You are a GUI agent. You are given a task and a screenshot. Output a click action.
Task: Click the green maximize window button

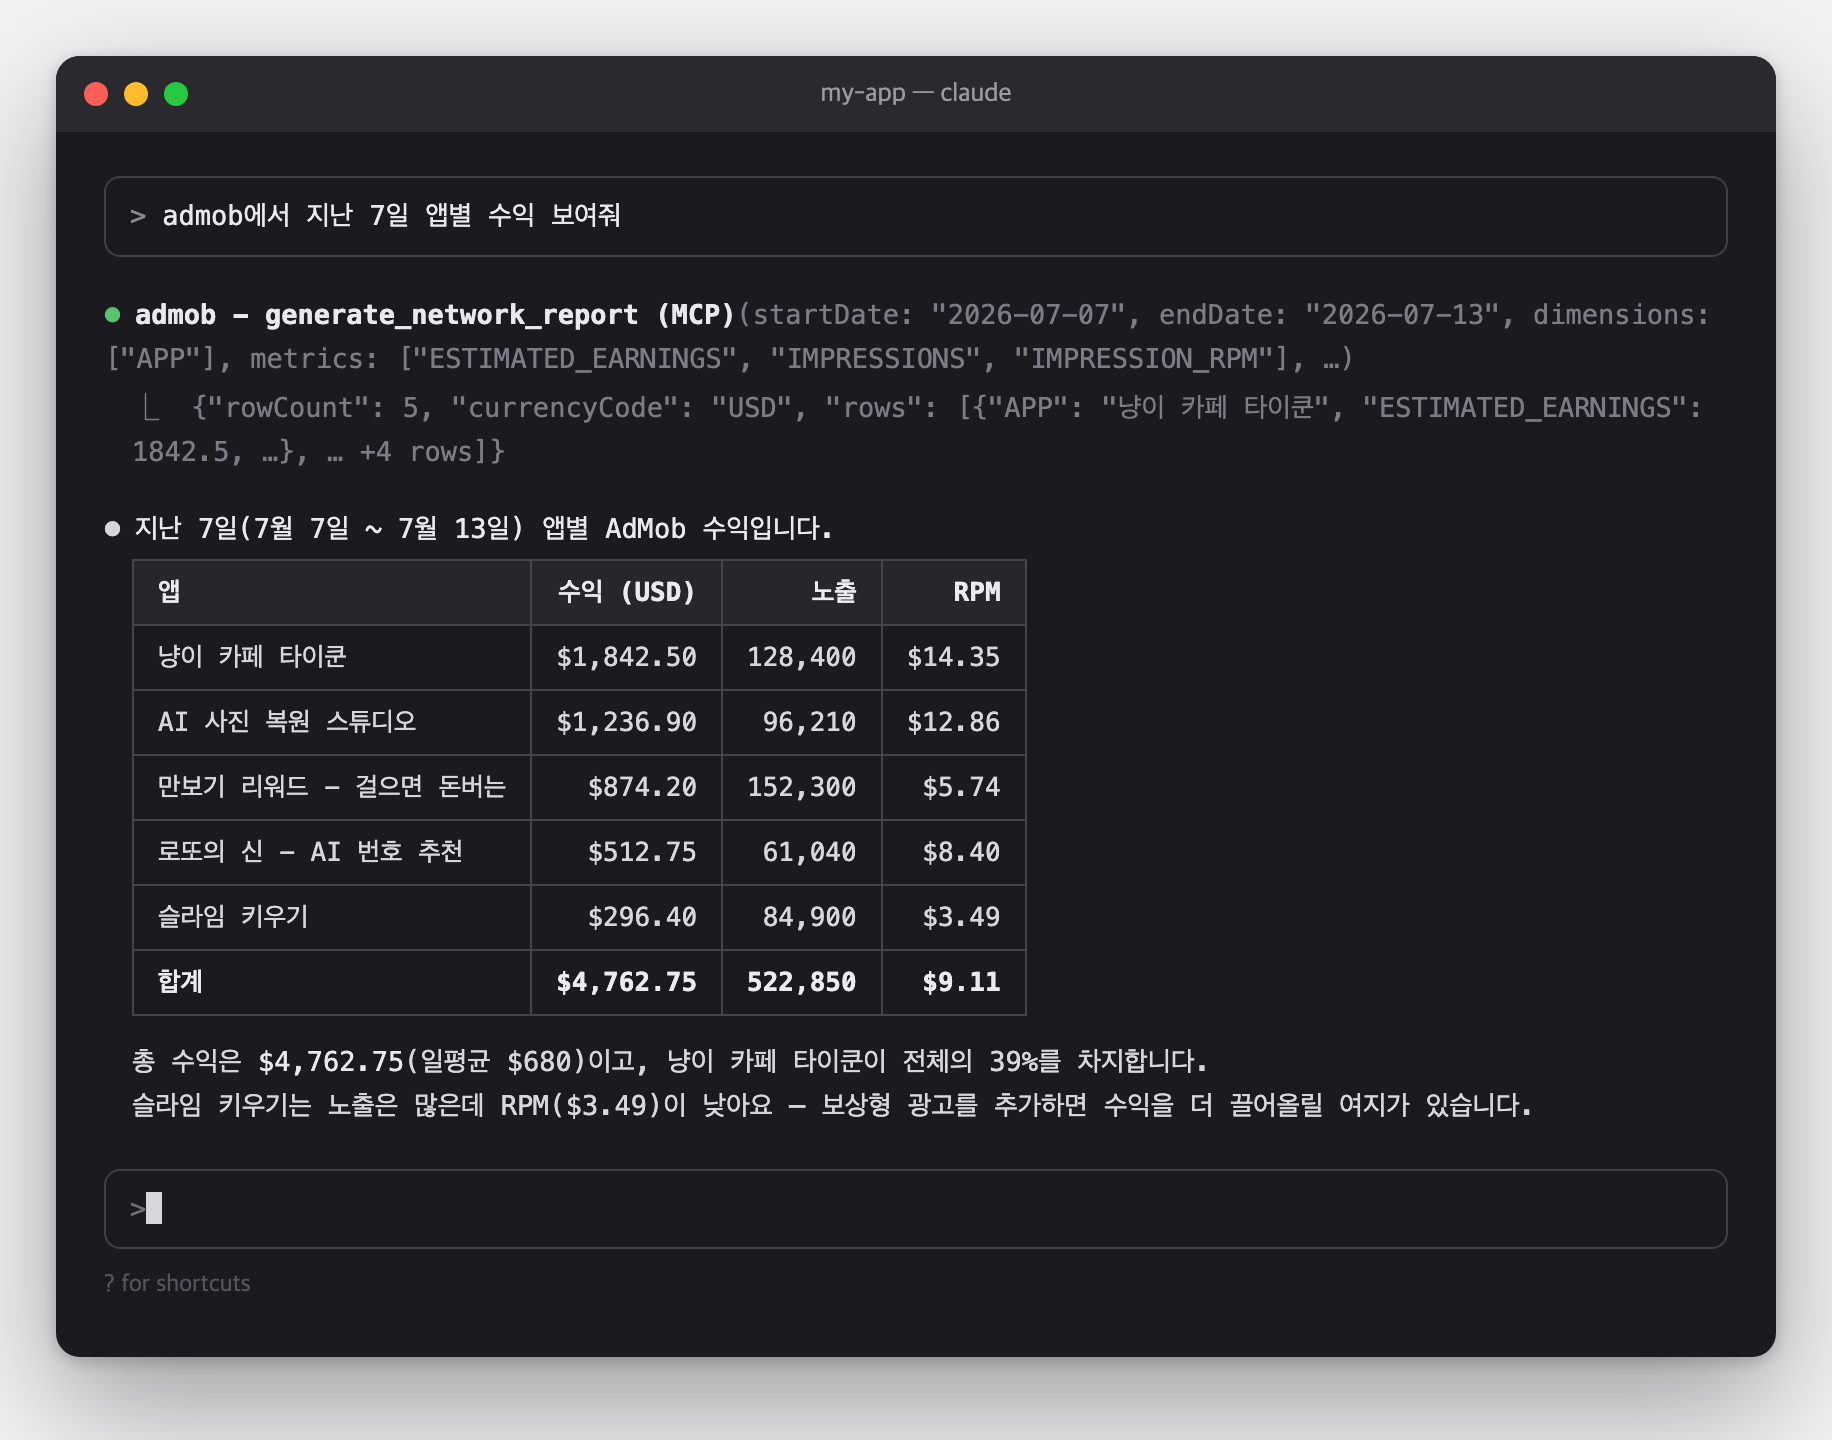click(x=176, y=94)
